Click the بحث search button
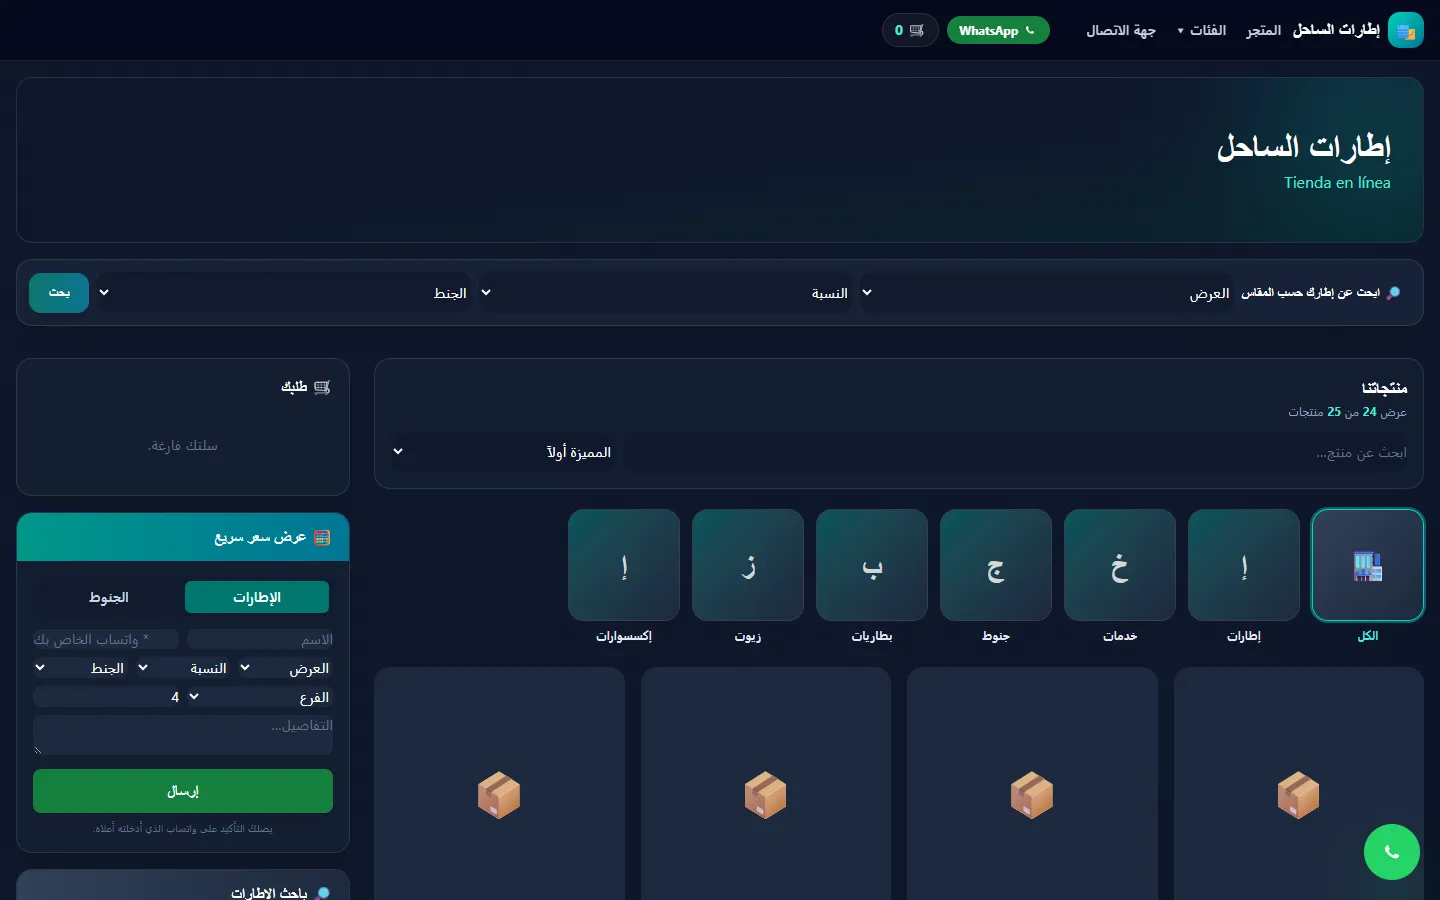 pyautogui.click(x=59, y=293)
